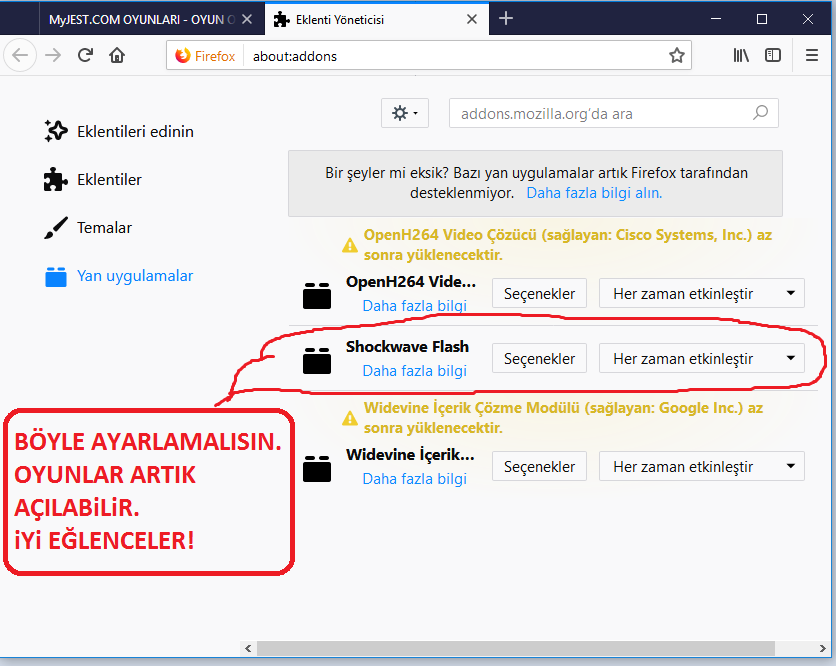
Task: Click the OpenH264 warning triangle icon
Action: (350, 245)
